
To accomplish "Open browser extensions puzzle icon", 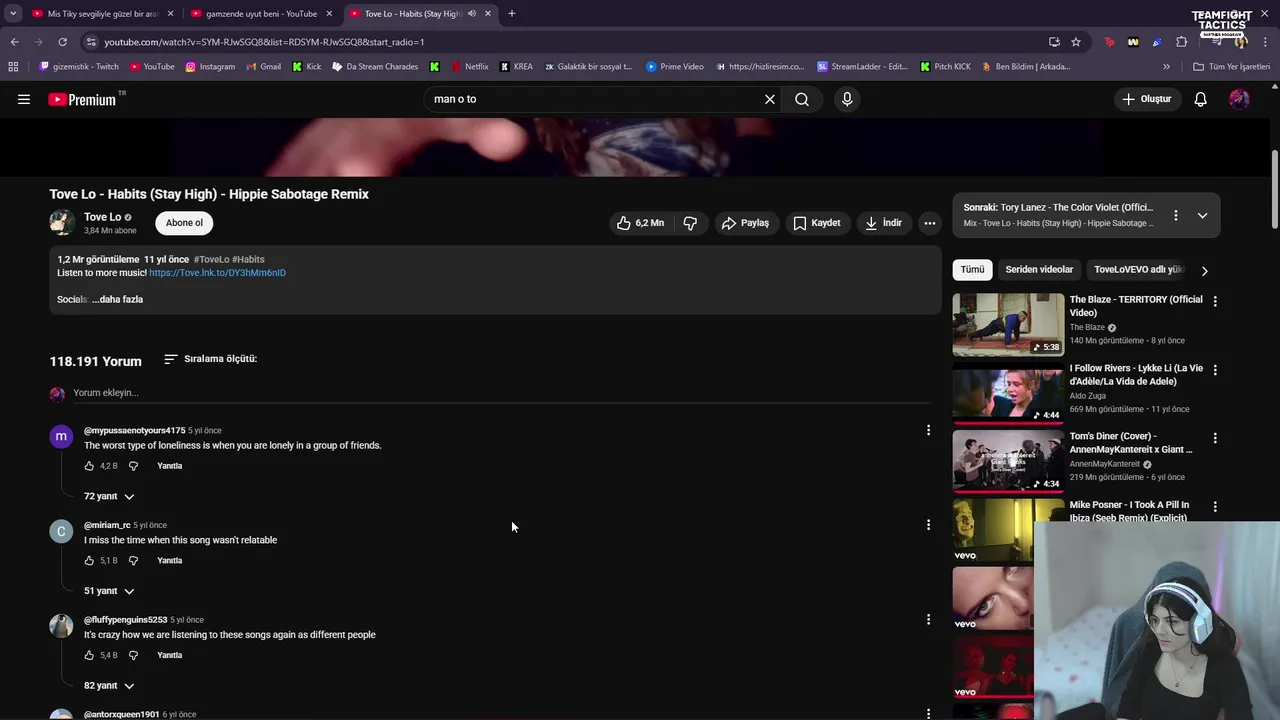I will coord(1181,42).
